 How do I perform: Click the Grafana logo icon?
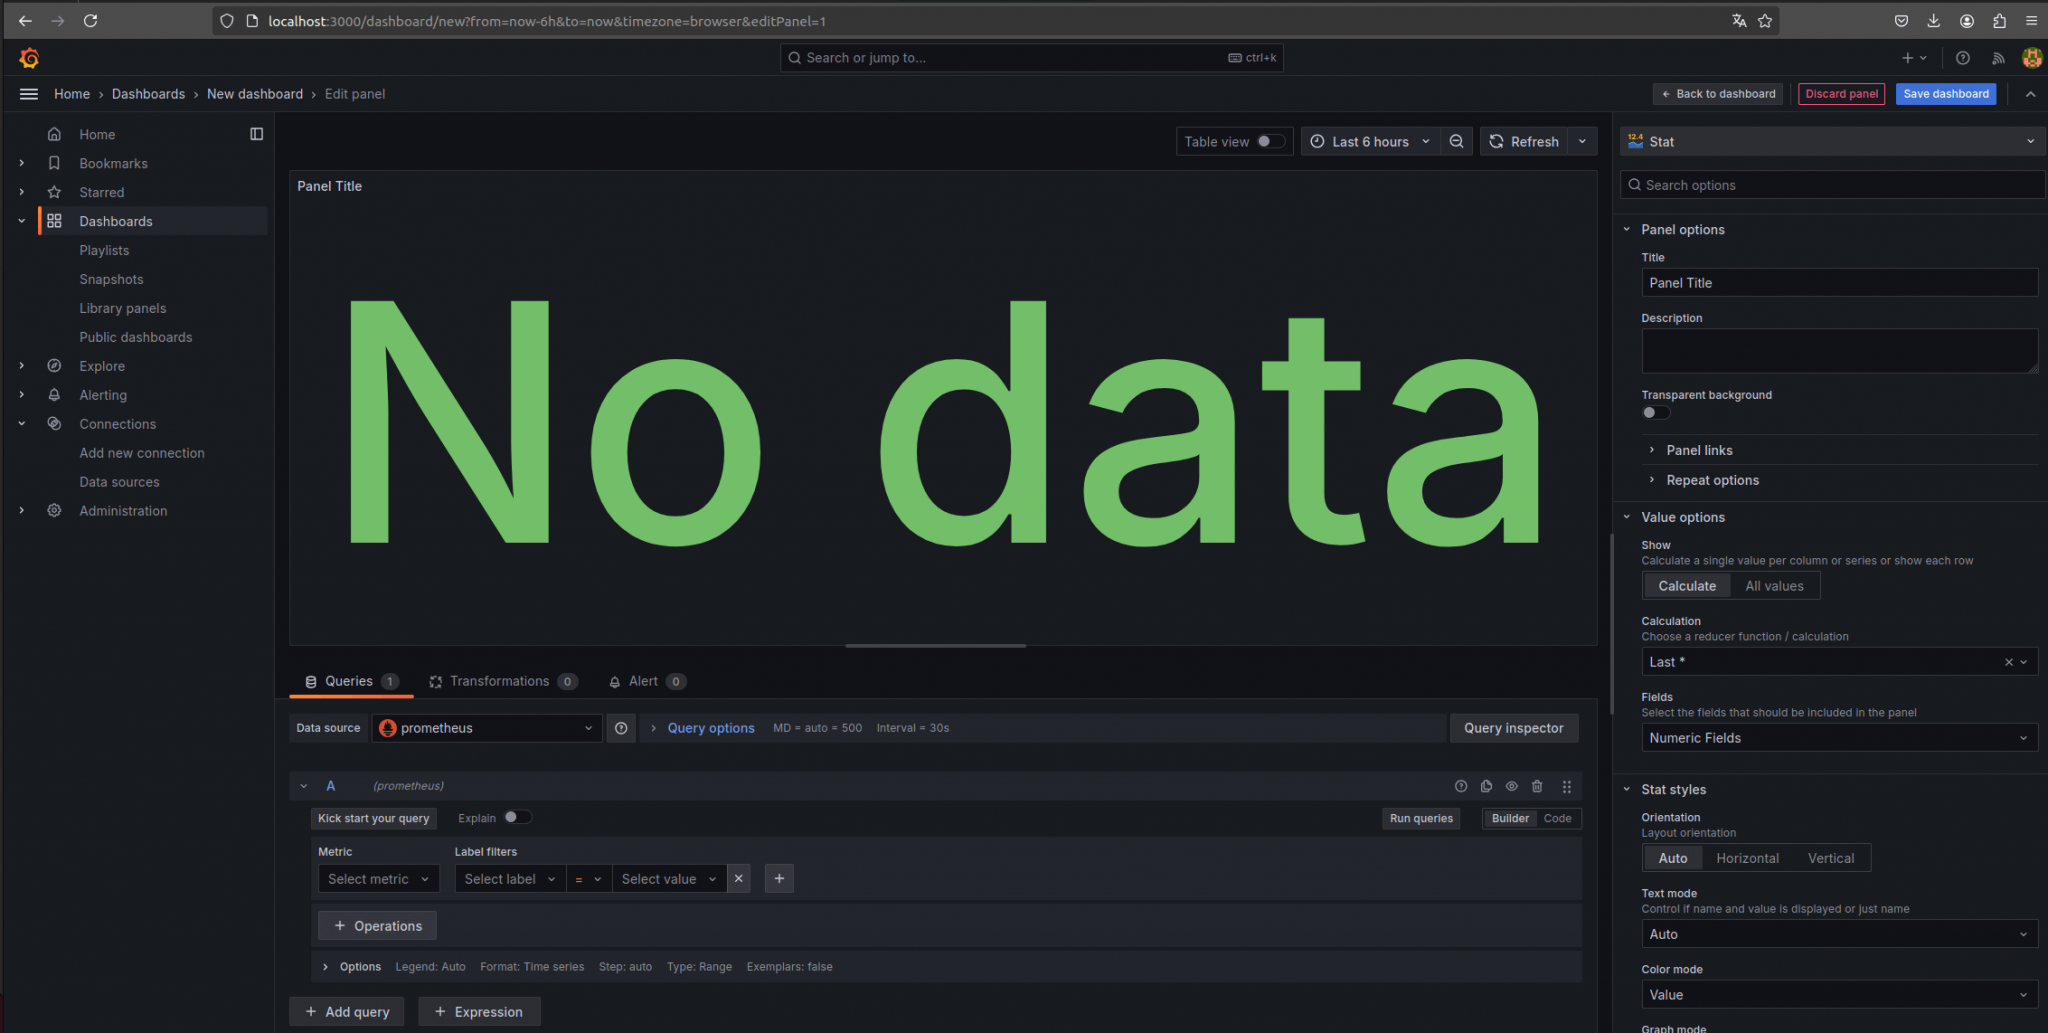point(29,58)
